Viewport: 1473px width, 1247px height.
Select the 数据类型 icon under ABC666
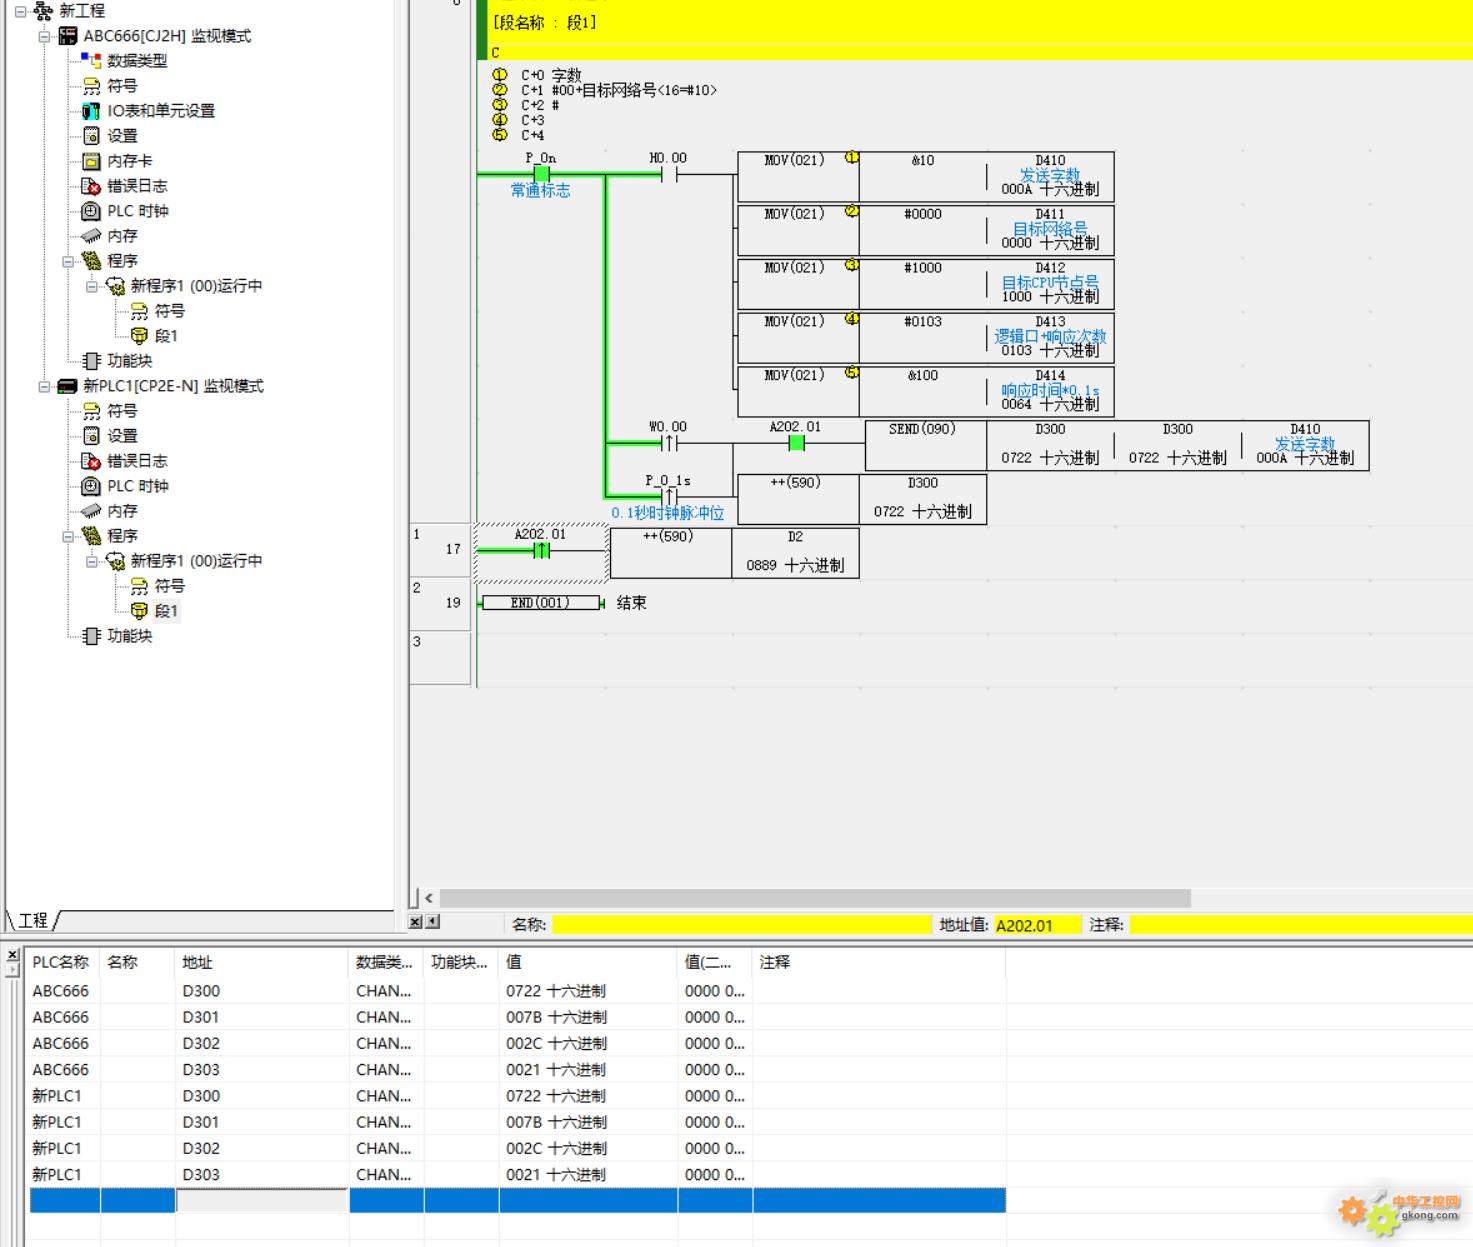91,60
